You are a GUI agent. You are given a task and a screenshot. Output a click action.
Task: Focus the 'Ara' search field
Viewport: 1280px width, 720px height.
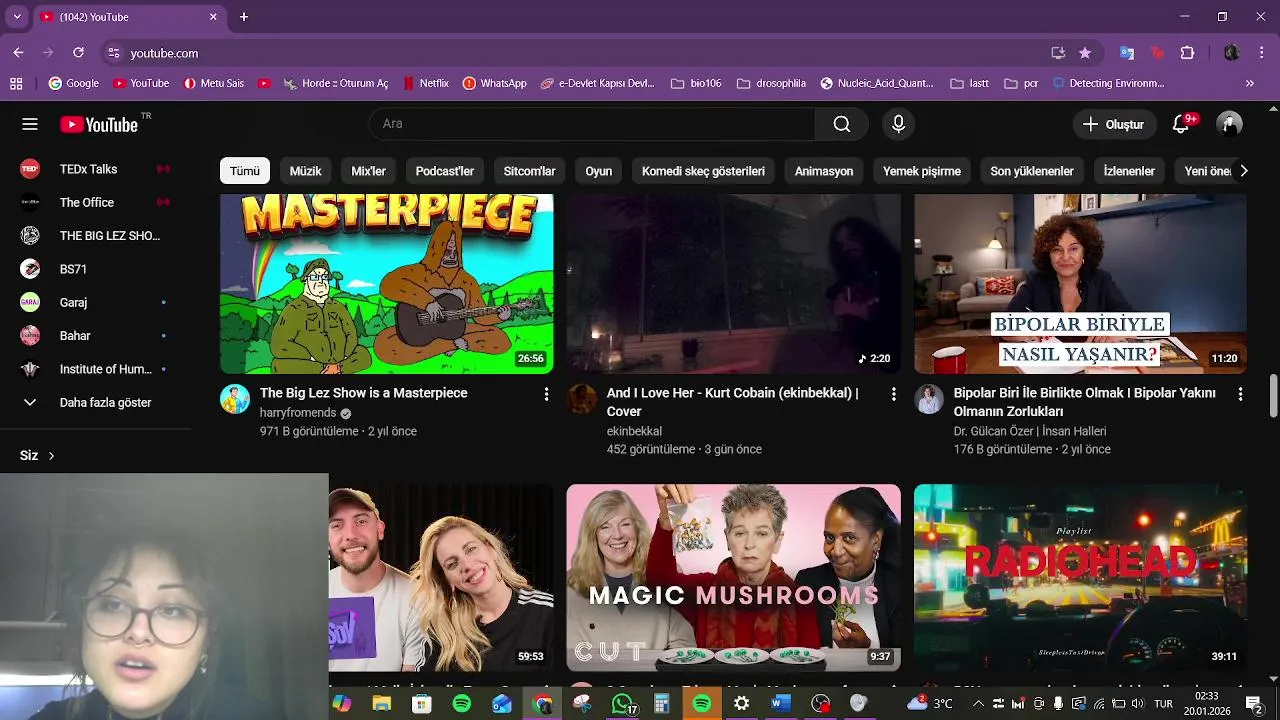(592, 124)
